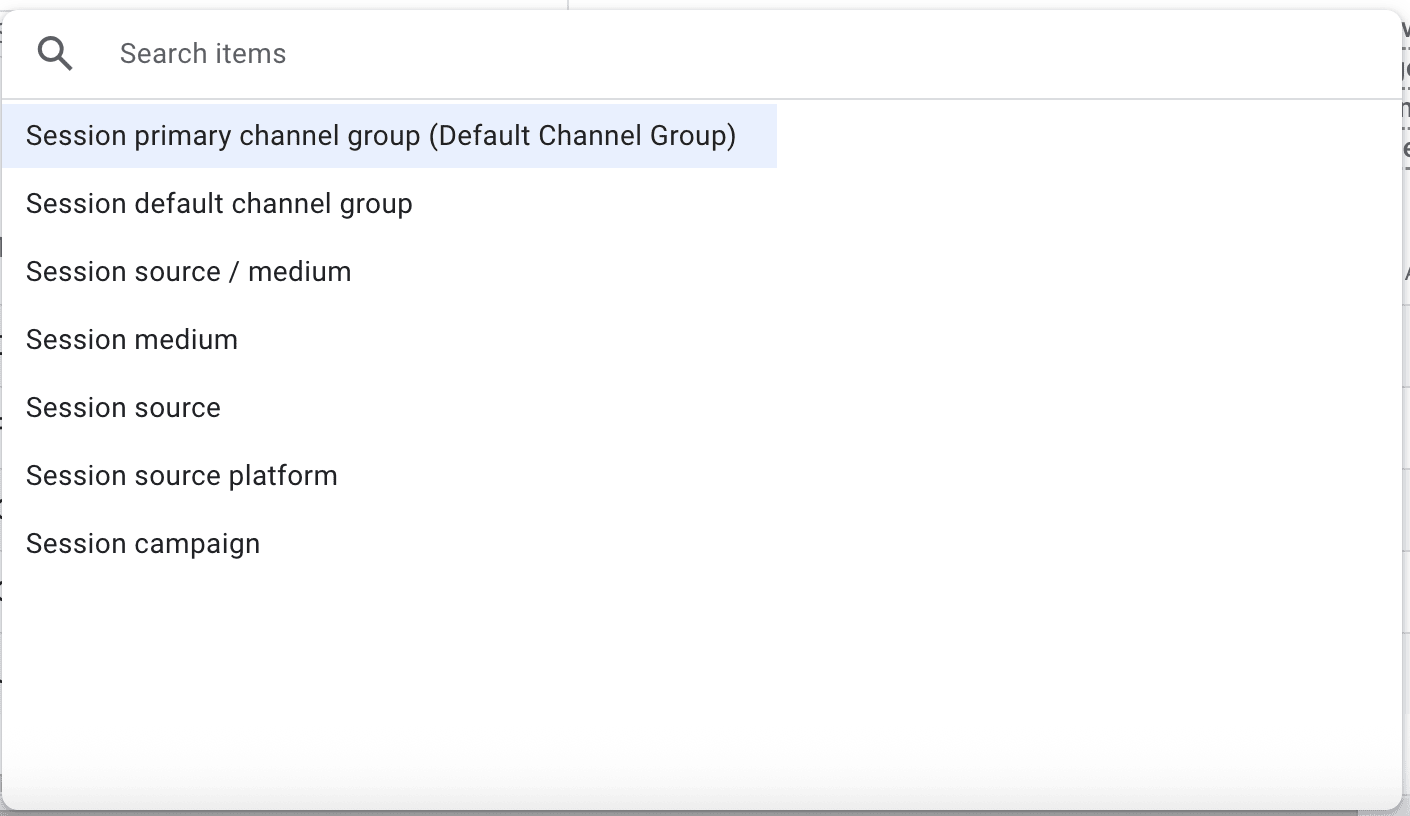
Task: Click the magnifying glass search icon
Action: pos(55,53)
